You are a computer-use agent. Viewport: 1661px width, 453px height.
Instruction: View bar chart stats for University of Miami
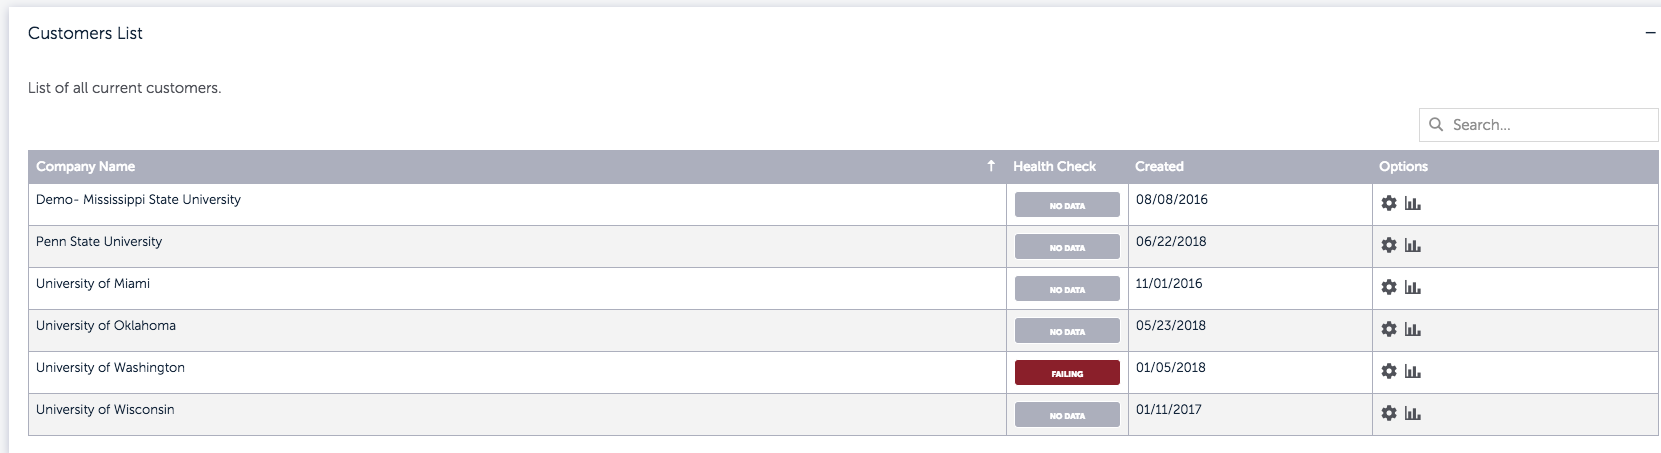click(1413, 288)
